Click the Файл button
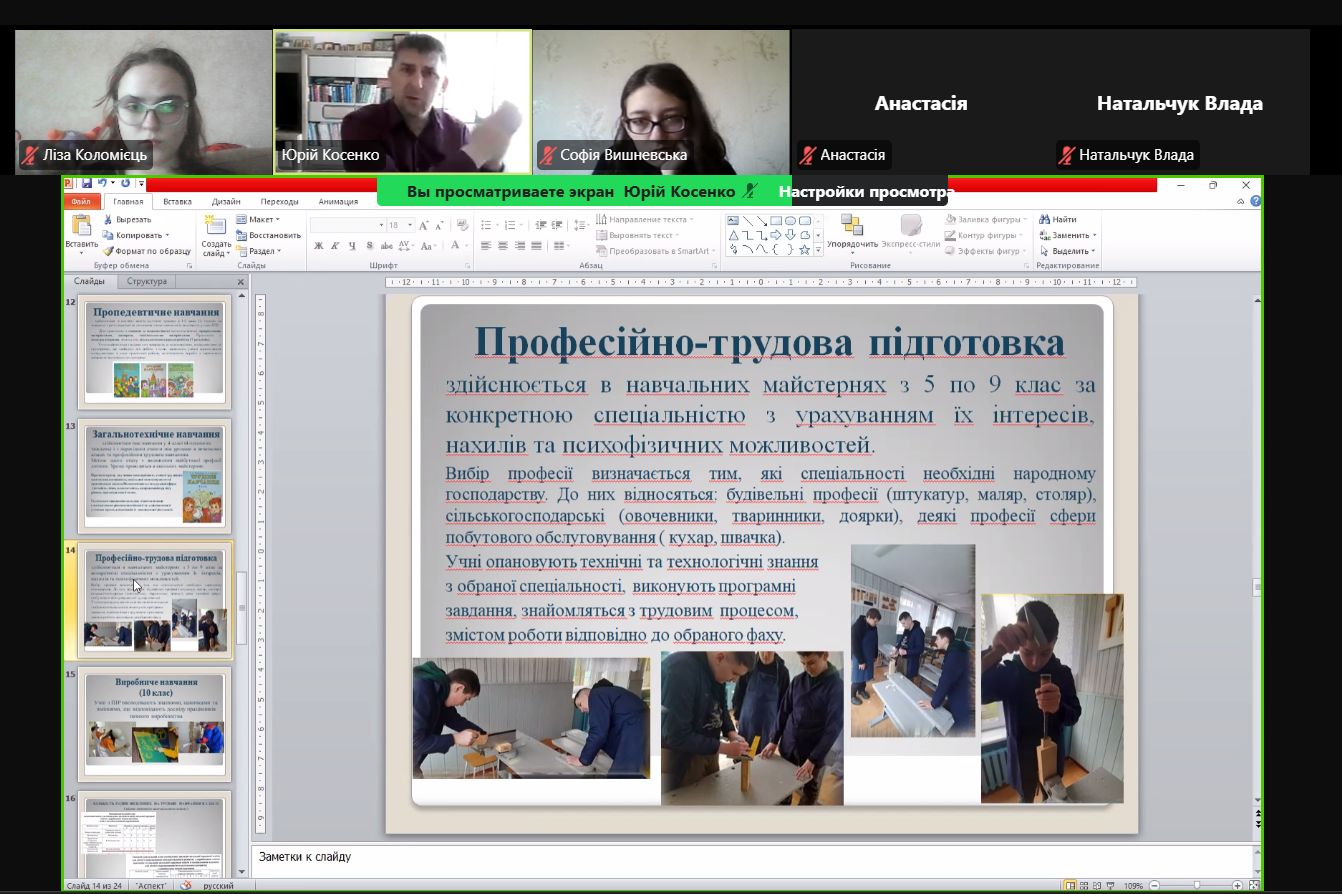This screenshot has height=894, width=1342. [80, 201]
